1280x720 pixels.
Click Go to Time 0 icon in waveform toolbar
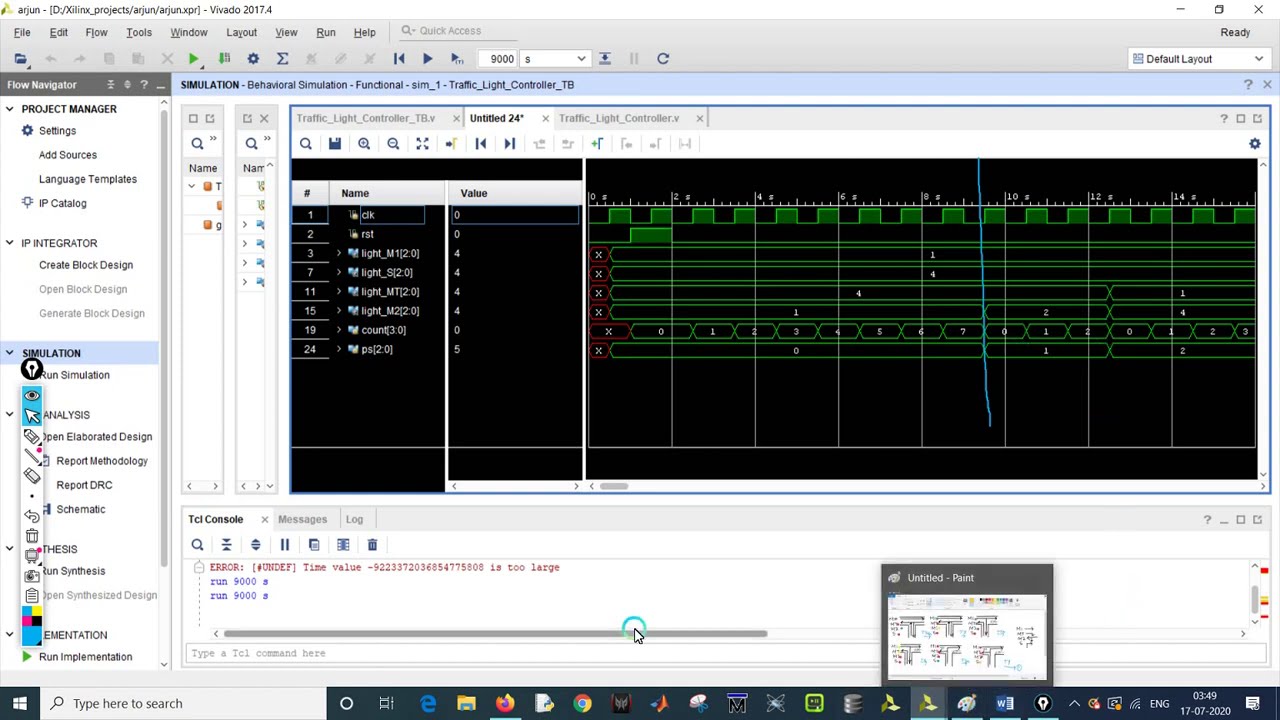480,144
